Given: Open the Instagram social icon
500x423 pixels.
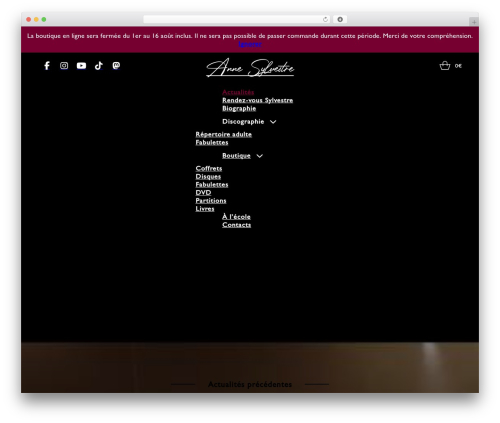Looking at the screenshot, I should pyautogui.click(x=64, y=66).
